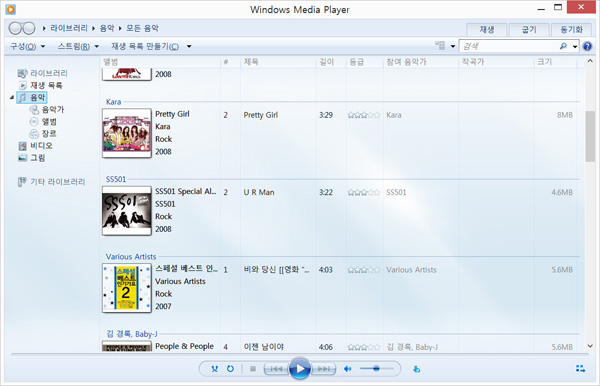This screenshot has width=600, height=386.
Task: Toggle repeat playback
Action: tap(230, 369)
